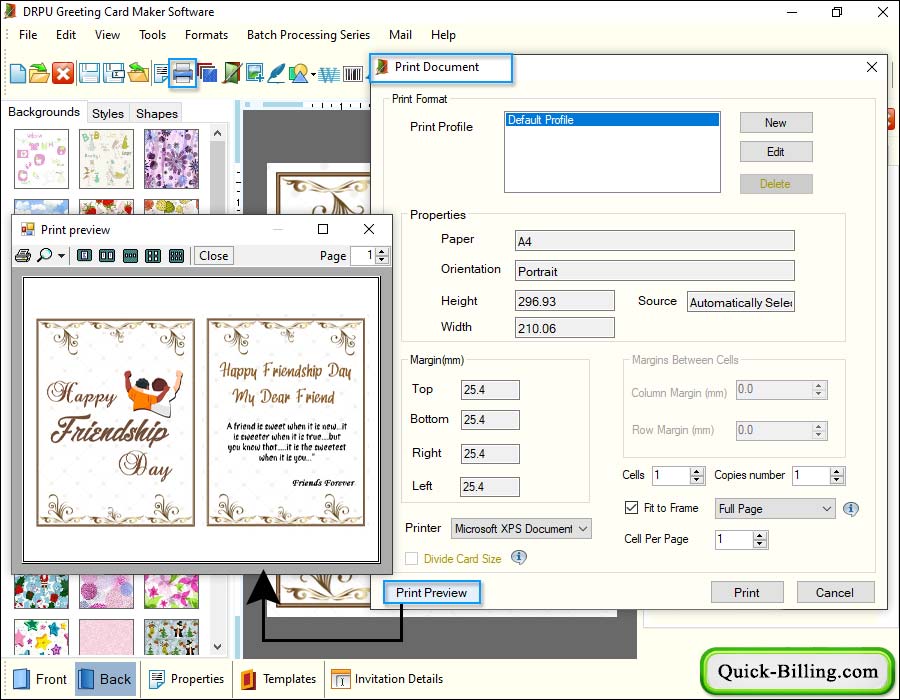Show four pages layout in Print preview
The width and height of the screenshot is (900, 700).
(153, 255)
